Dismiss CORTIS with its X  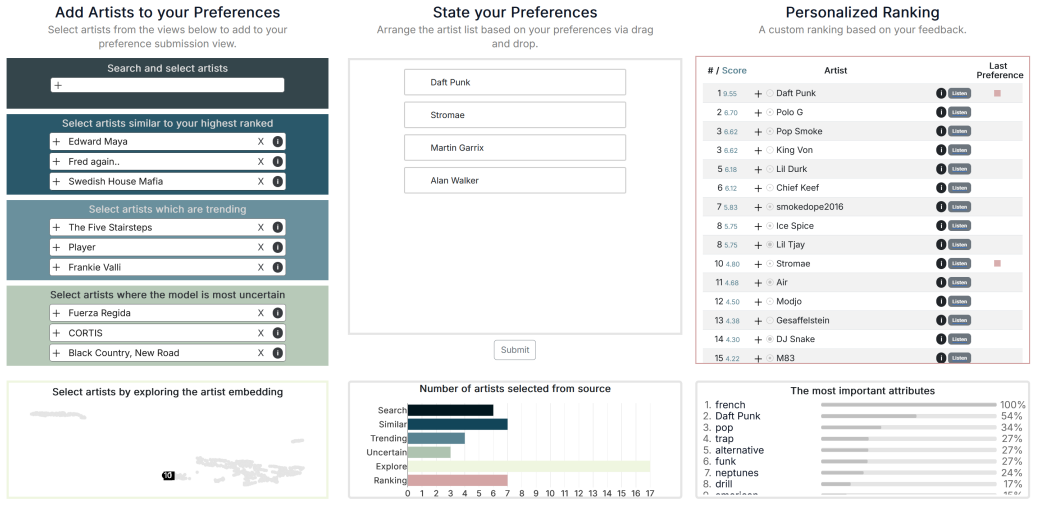(261, 333)
